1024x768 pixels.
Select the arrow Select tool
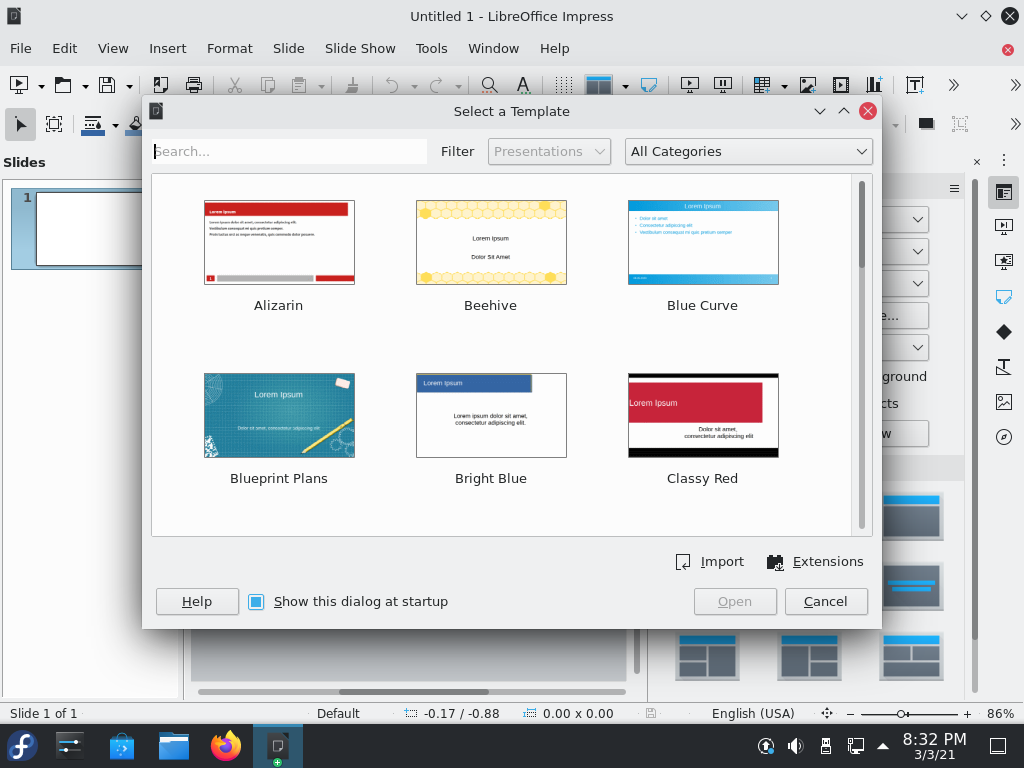pos(20,124)
